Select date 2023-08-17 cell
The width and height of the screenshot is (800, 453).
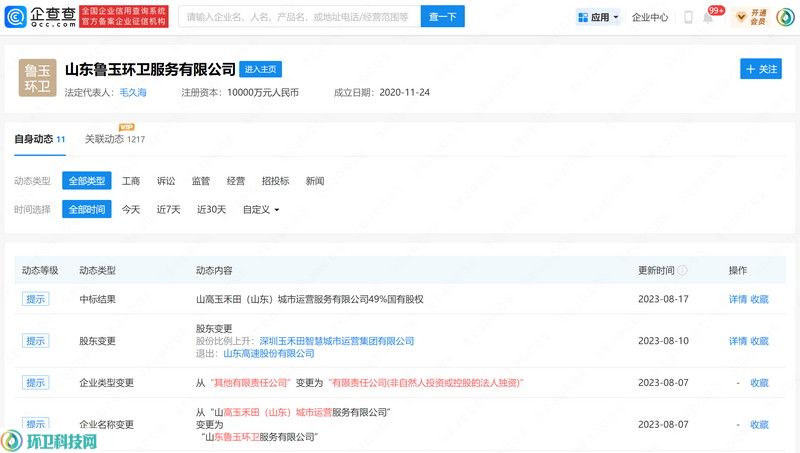pos(663,299)
